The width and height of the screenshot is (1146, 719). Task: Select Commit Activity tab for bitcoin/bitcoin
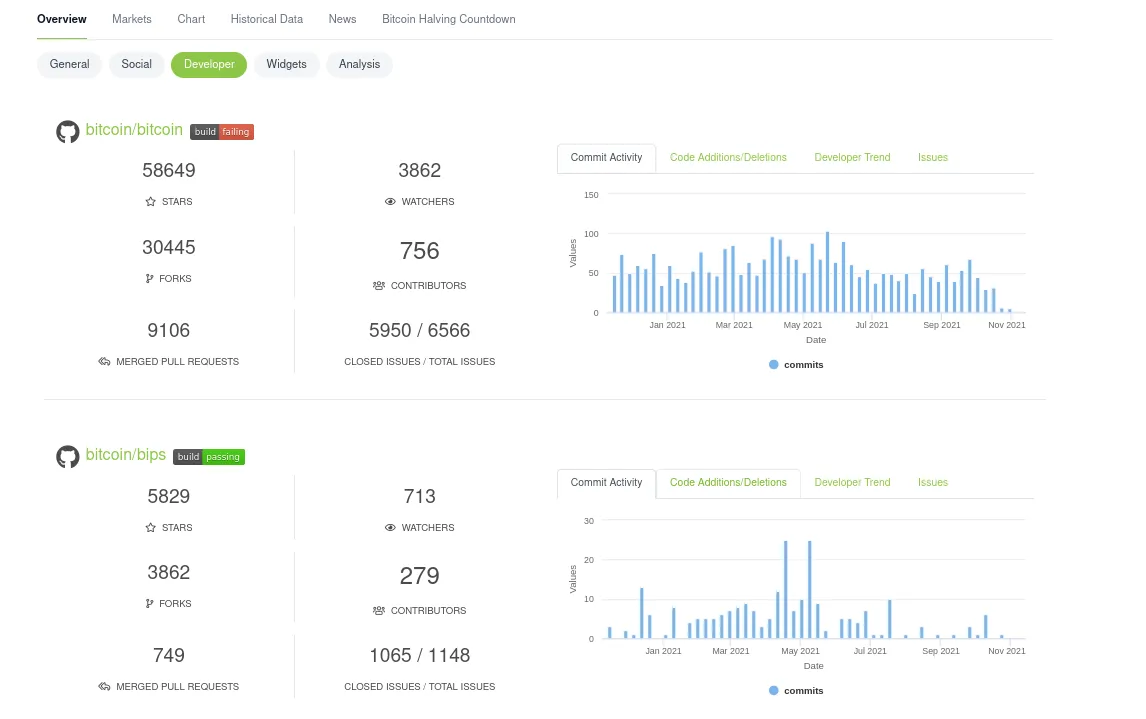[607, 158]
